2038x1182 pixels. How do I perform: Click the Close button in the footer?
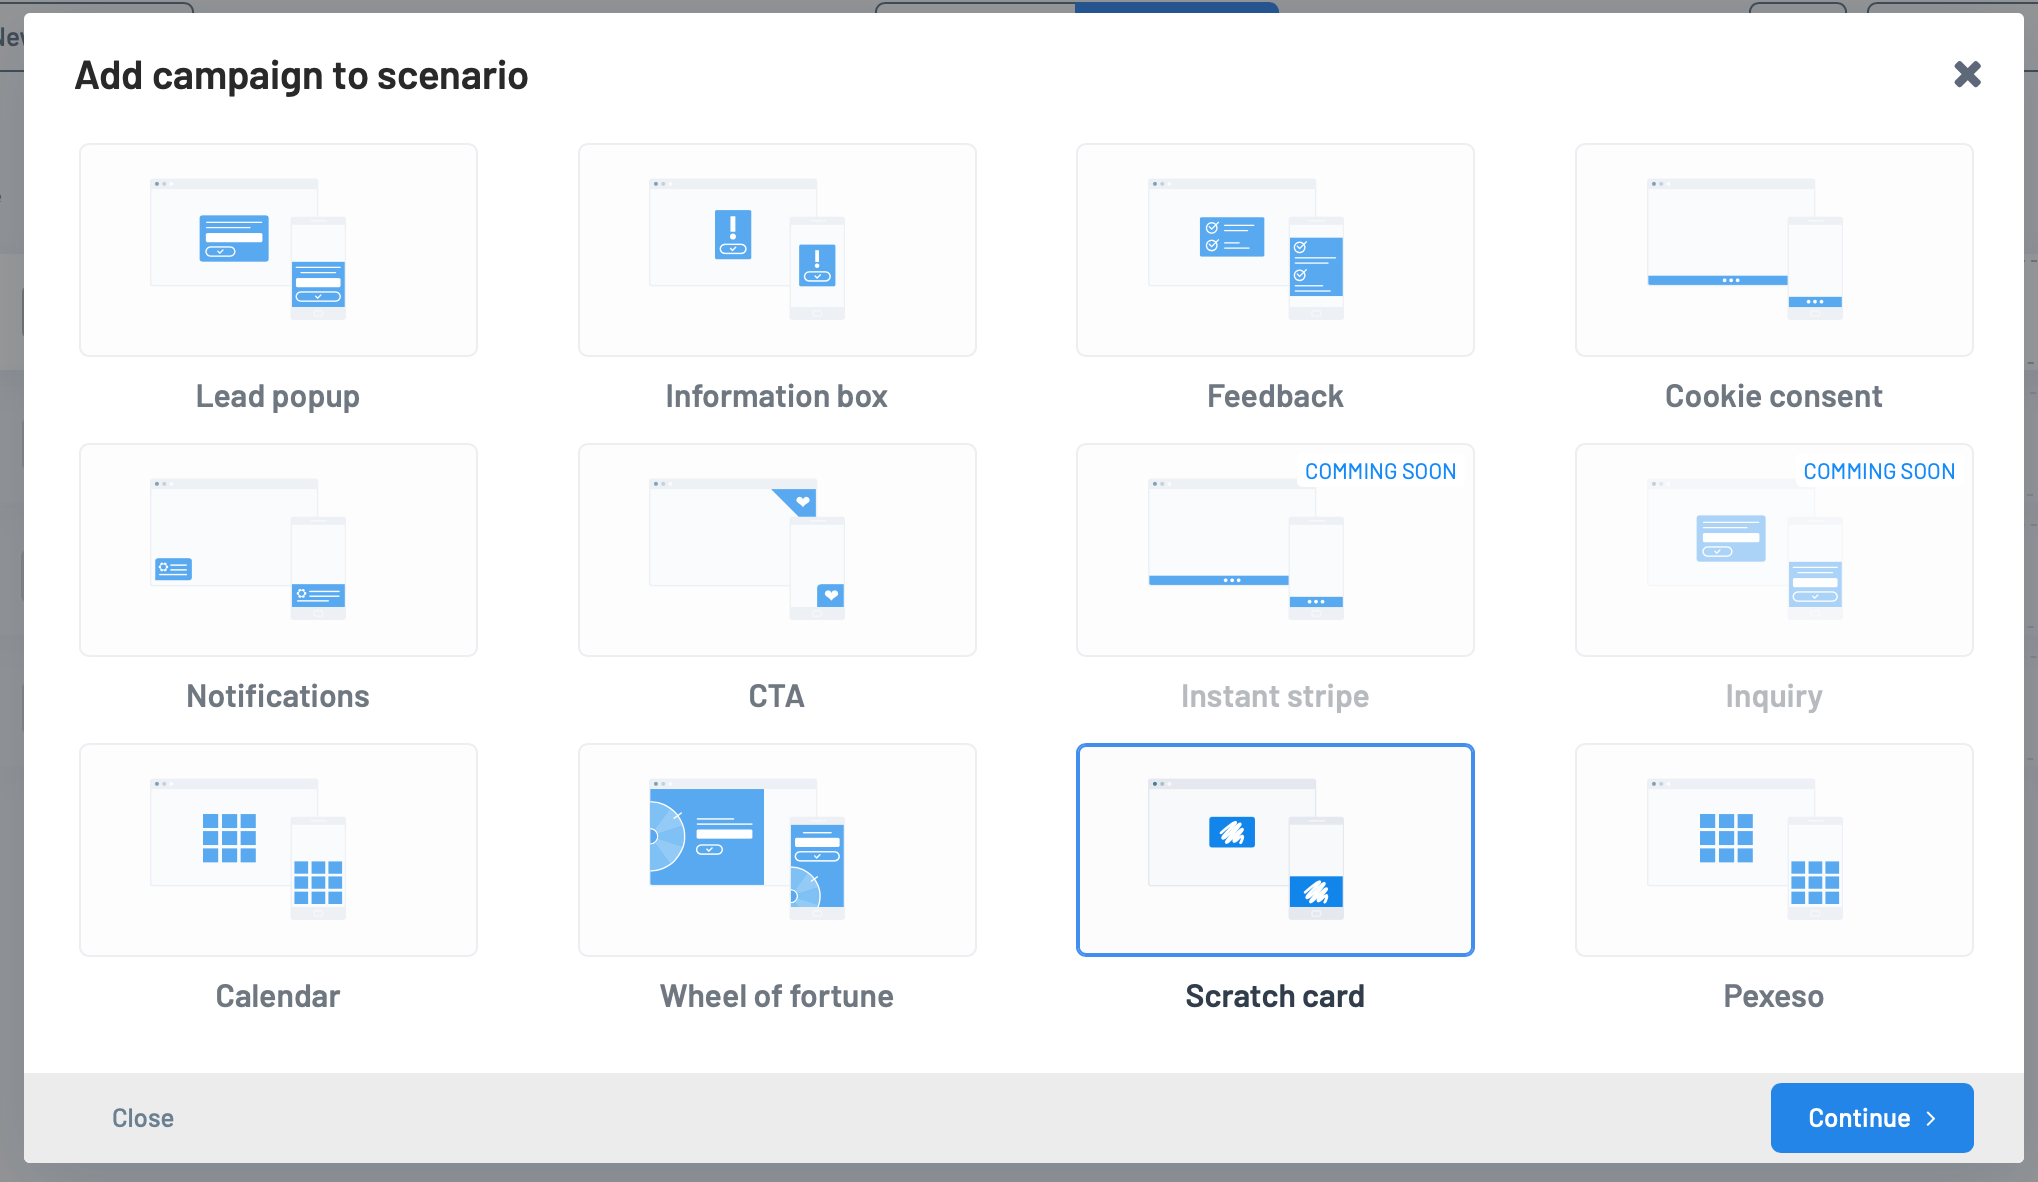pyautogui.click(x=143, y=1118)
